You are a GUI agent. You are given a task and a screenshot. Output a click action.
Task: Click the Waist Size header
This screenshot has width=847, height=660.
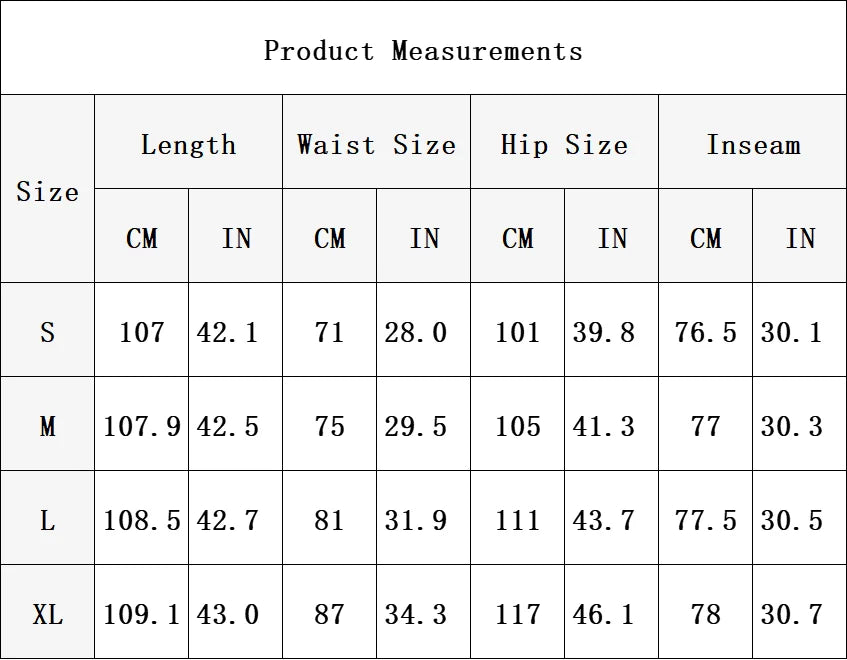[377, 144]
